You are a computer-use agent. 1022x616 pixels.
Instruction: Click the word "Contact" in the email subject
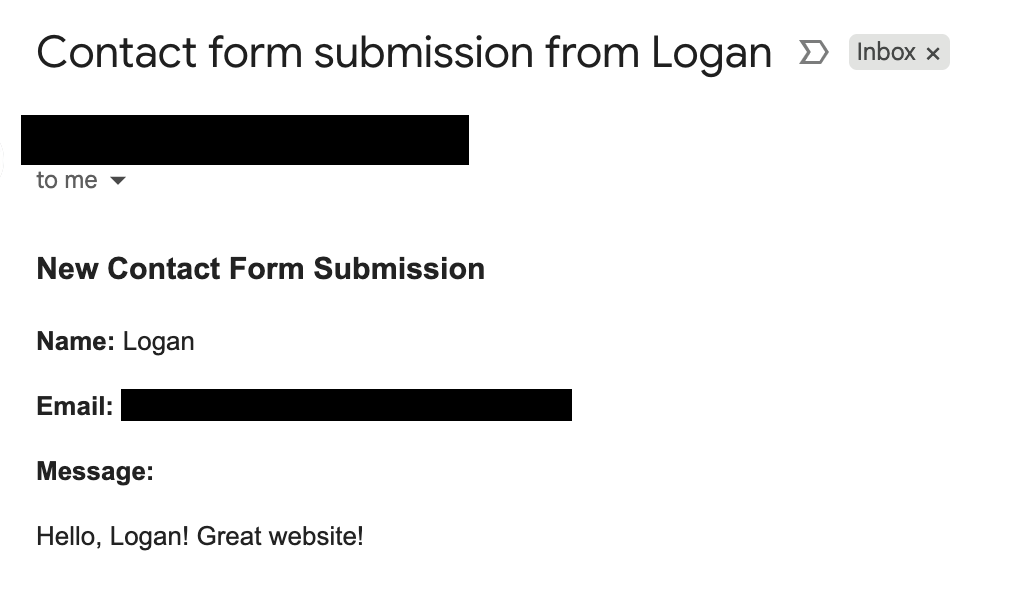coord(116,52)
